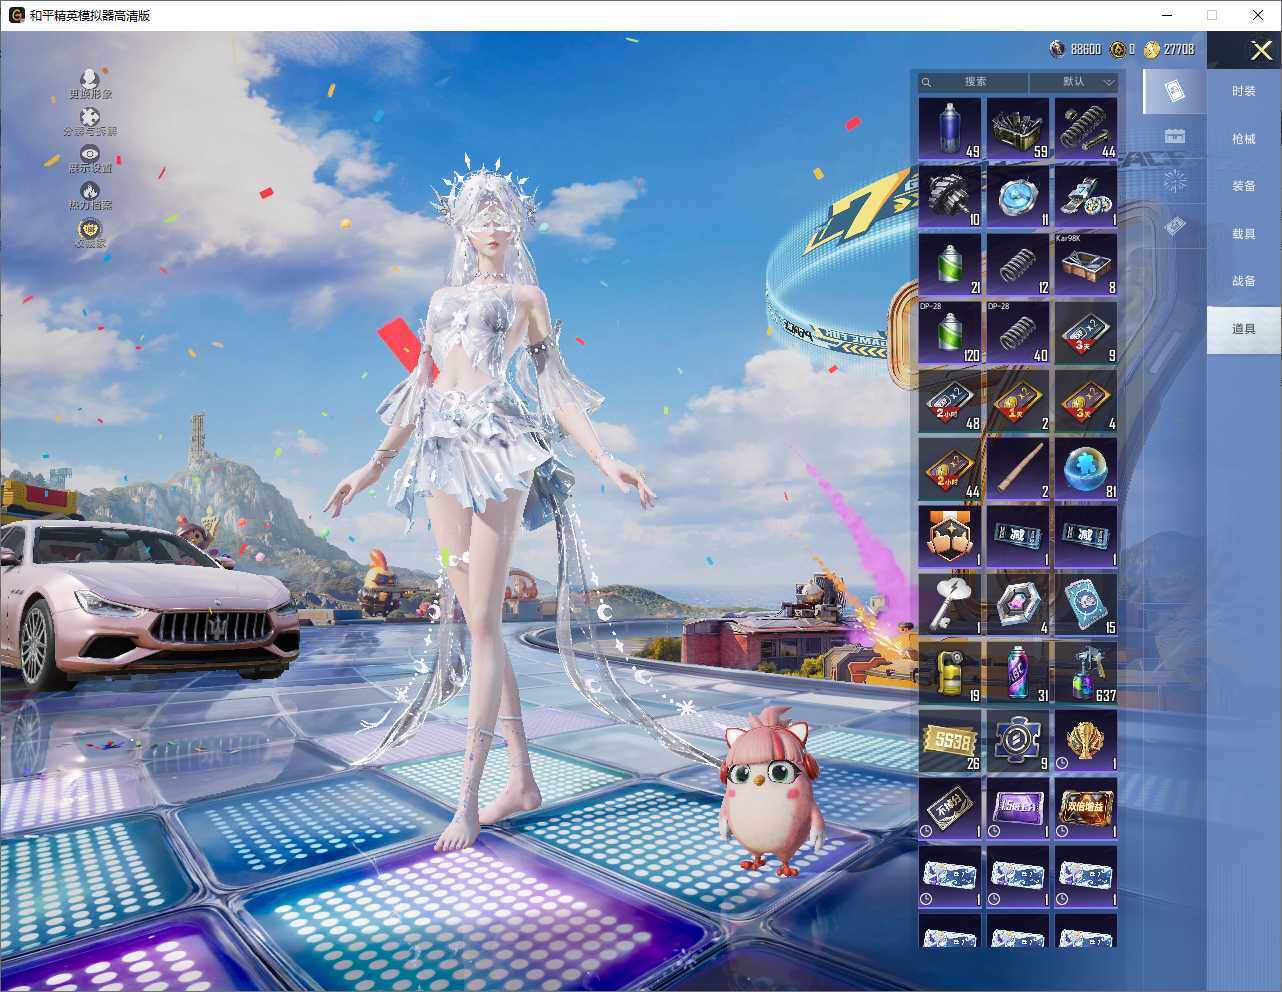This screenshot has height=992, width=1282.
Task: Select the 双倍增益 card item
Action: pyautogui.click(x=1086, y=808)
